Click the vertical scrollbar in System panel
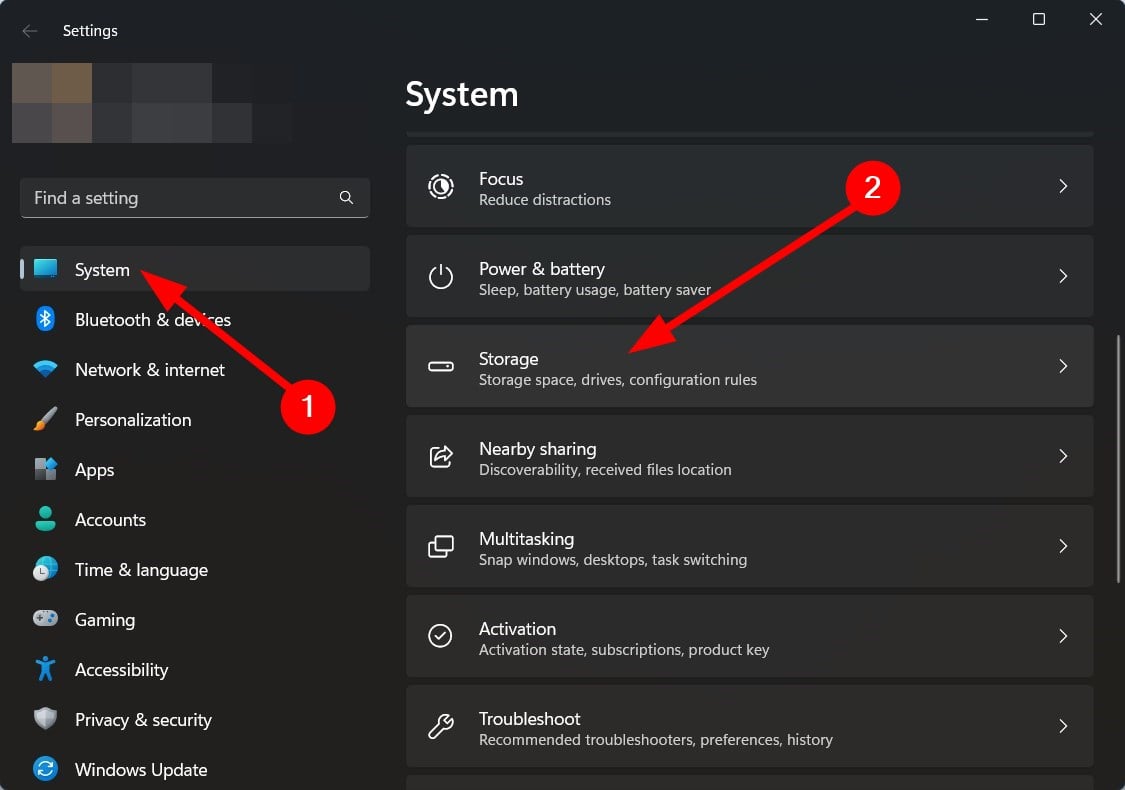The height and width of the screenshot is (790, 1125). tap(1118, 458)
